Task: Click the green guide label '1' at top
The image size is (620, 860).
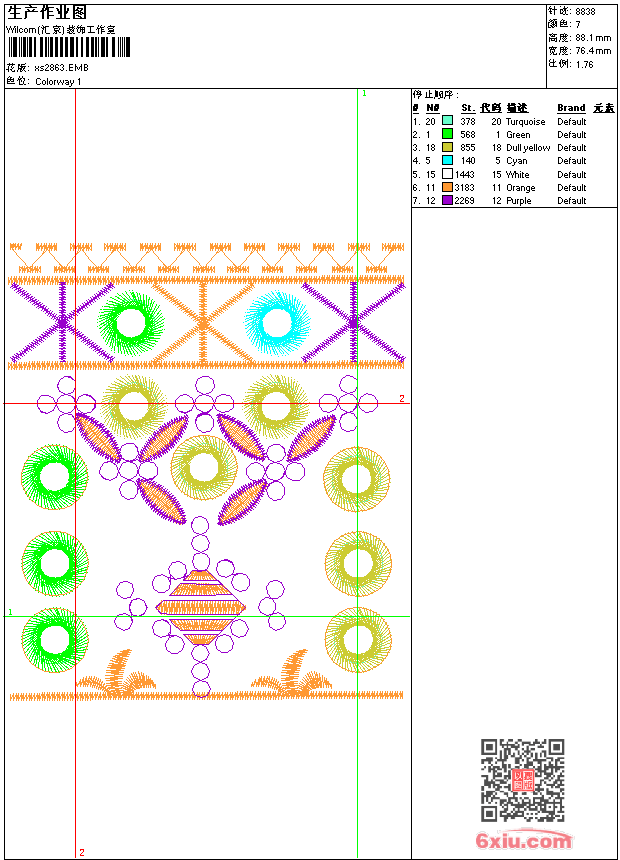Action: coord(364,94)
